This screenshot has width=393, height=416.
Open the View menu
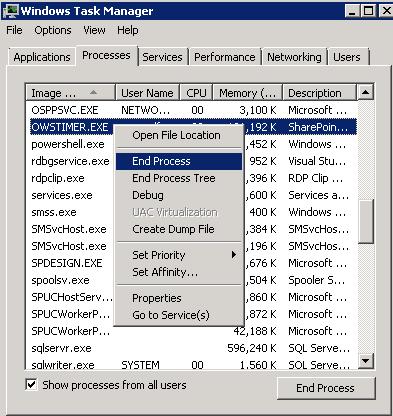[94, 30]
